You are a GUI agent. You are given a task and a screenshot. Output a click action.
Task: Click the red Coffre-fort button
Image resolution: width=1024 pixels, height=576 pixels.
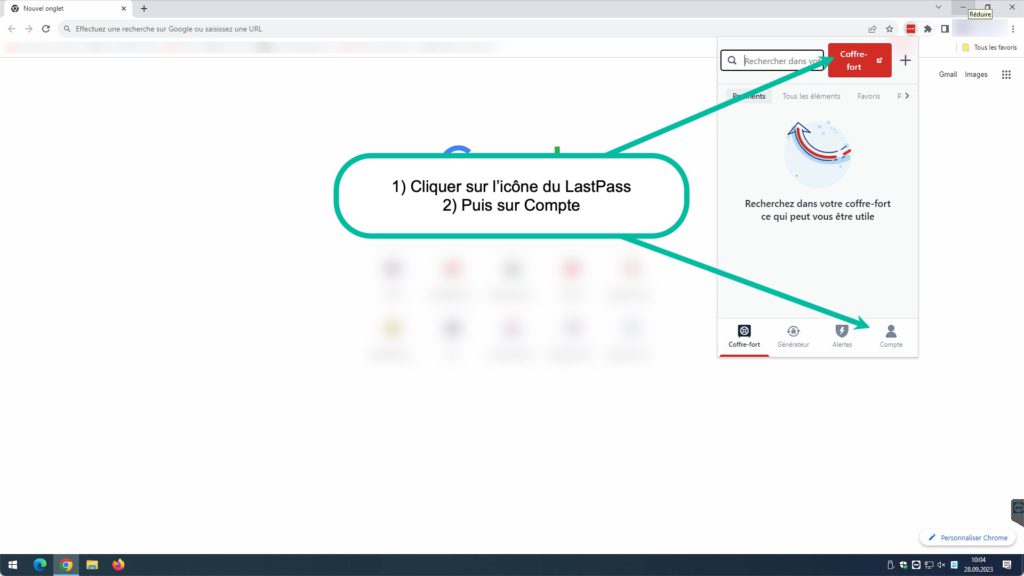coord(859,60)
